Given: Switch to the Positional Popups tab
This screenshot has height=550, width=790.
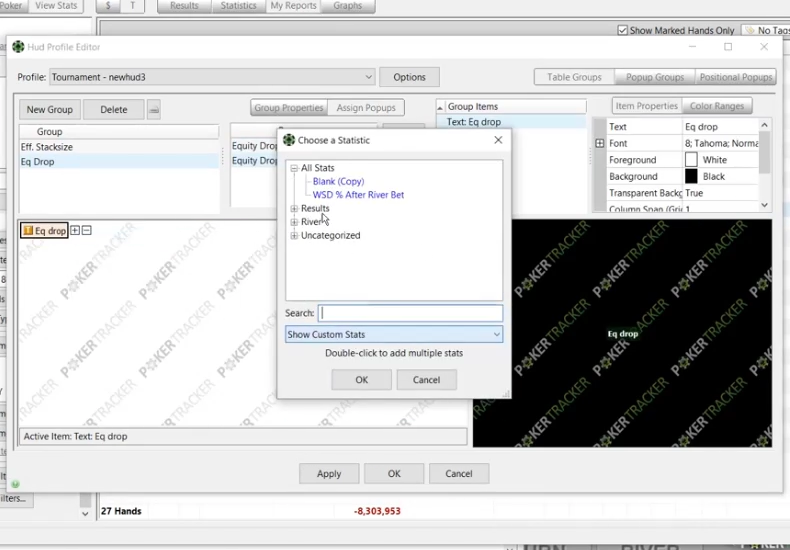Looking at the screenshot, I should (x=736, y=77).
